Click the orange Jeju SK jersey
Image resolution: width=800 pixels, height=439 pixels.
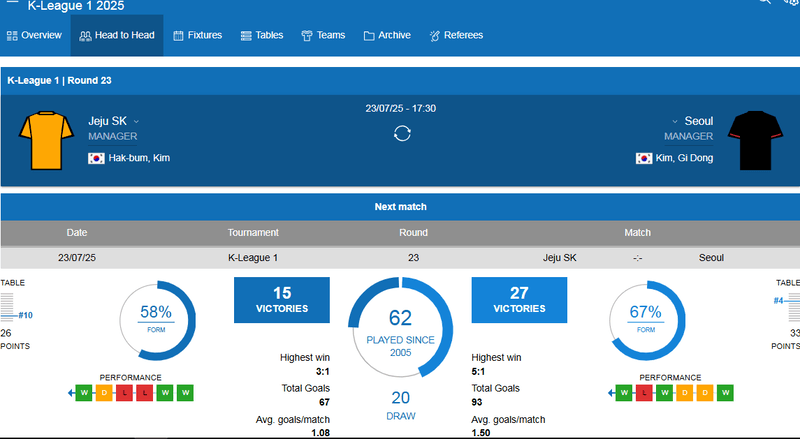[x=46, y=140]
